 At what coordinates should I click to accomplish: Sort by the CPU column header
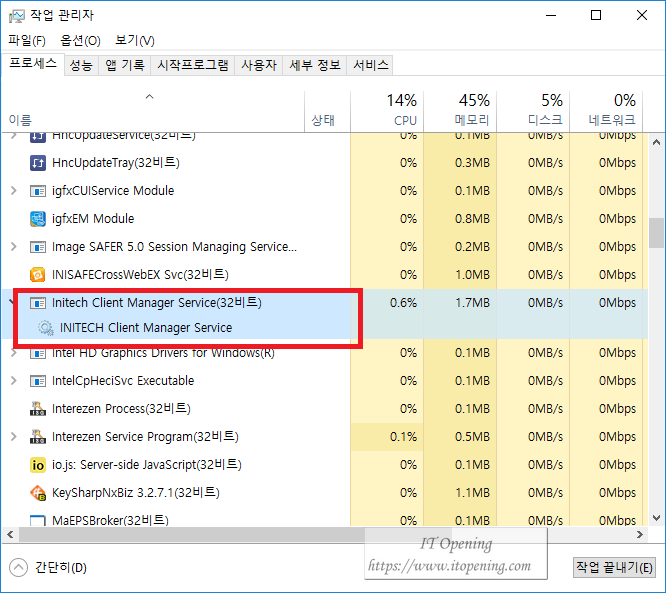pyautogui.click(x=387, y=111)
